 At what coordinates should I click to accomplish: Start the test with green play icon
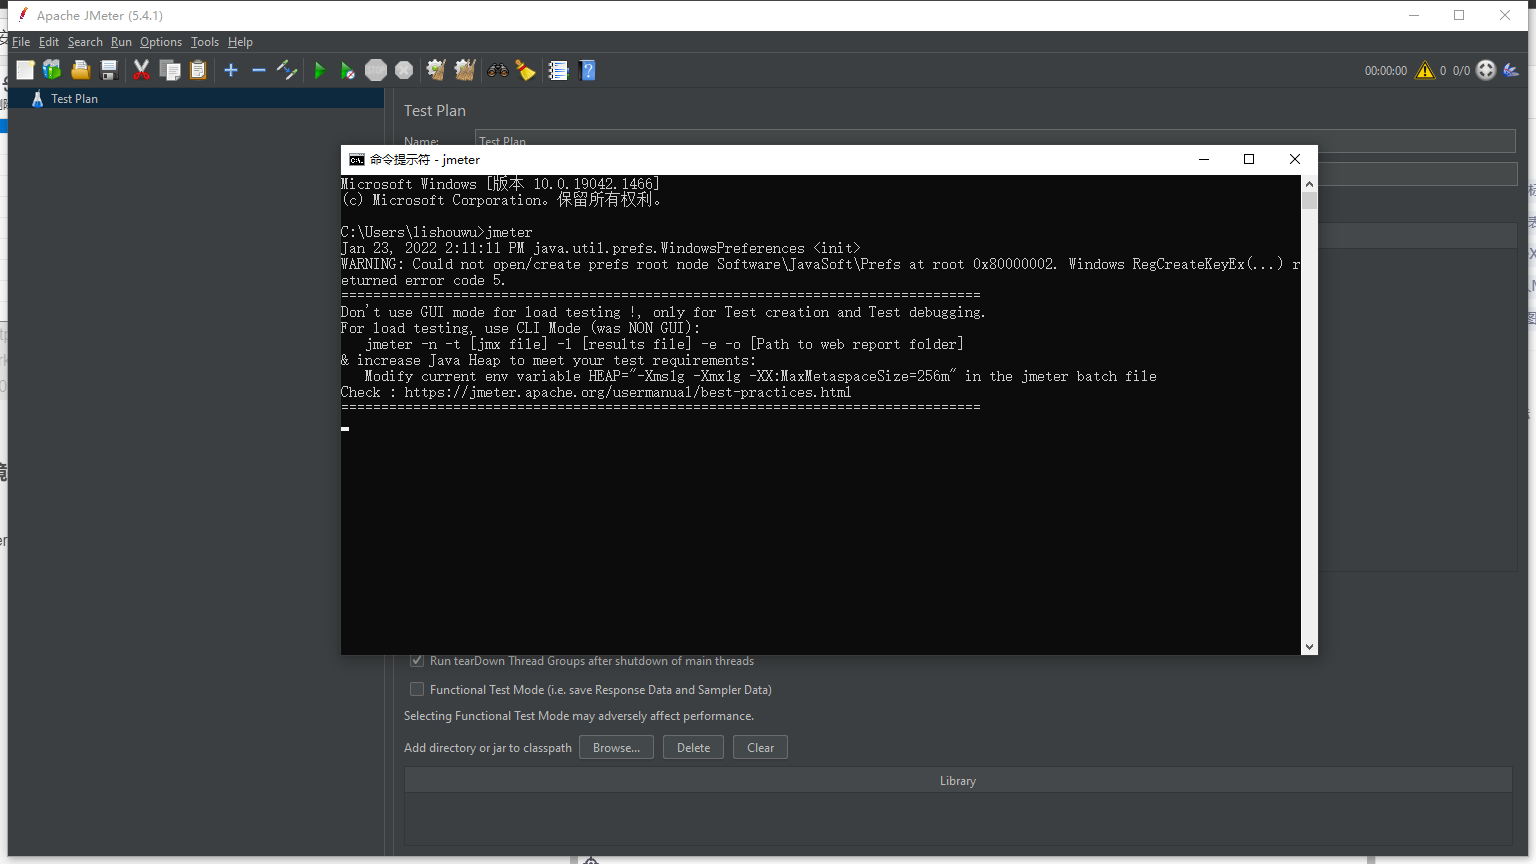click(x=320, y=70)
